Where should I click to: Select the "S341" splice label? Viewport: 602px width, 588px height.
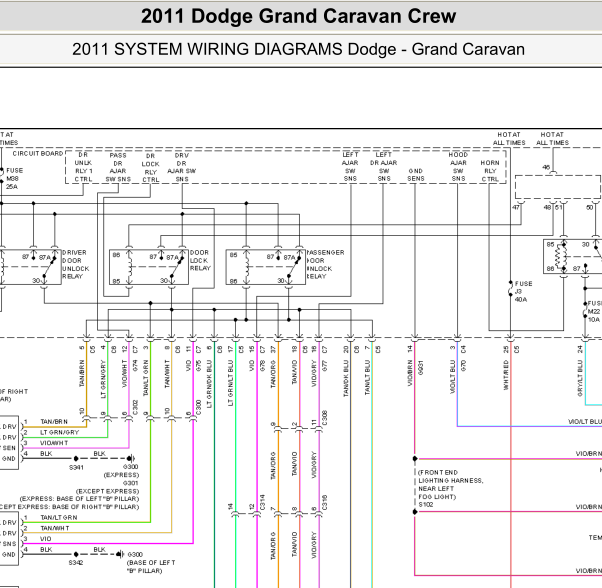76,467
